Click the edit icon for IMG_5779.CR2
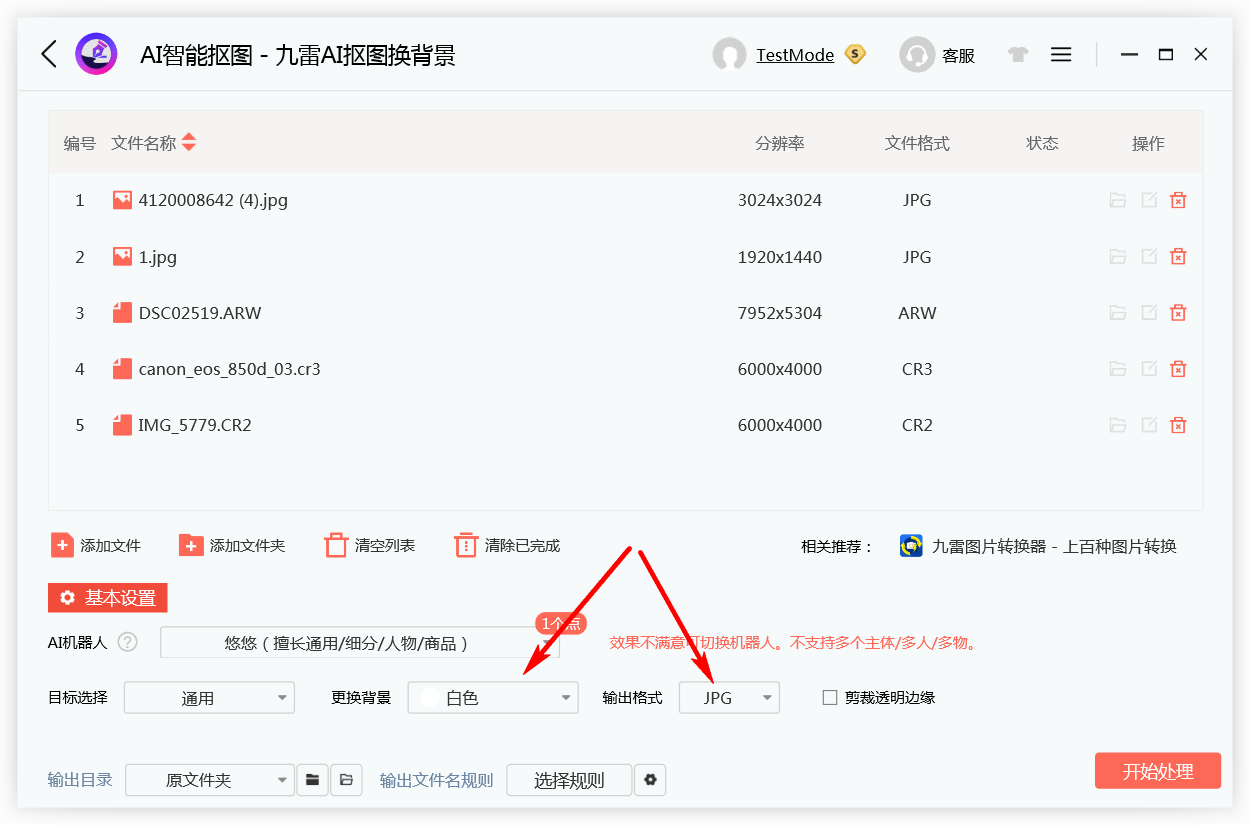The height and width of the screenshot is (825, 1250). [x=1148, y=424]
